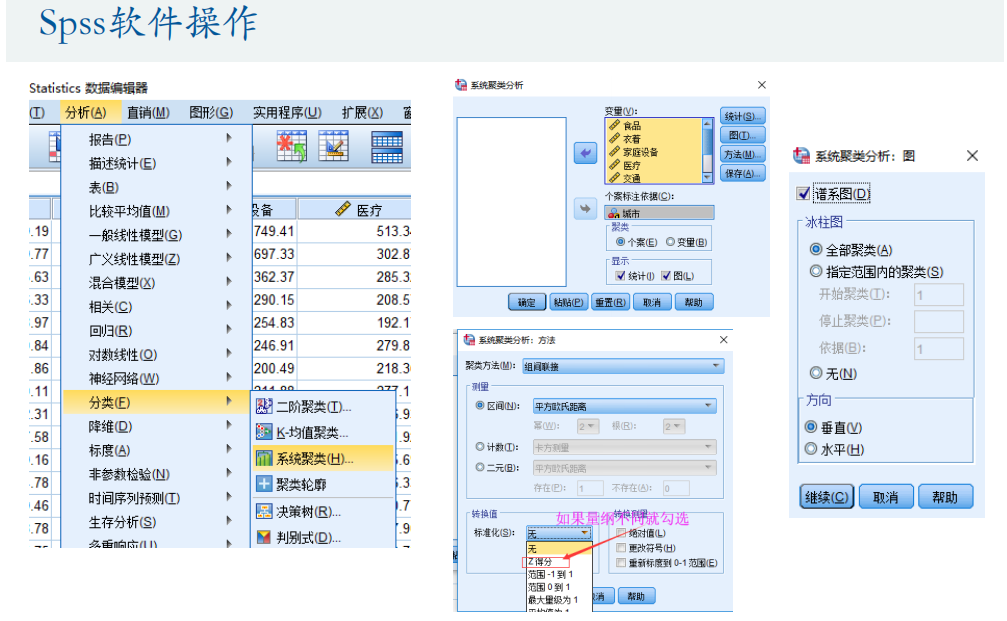Click the K-means cluster icon
This screenshot has width=1007, height=621.
(x=264, y=432)
